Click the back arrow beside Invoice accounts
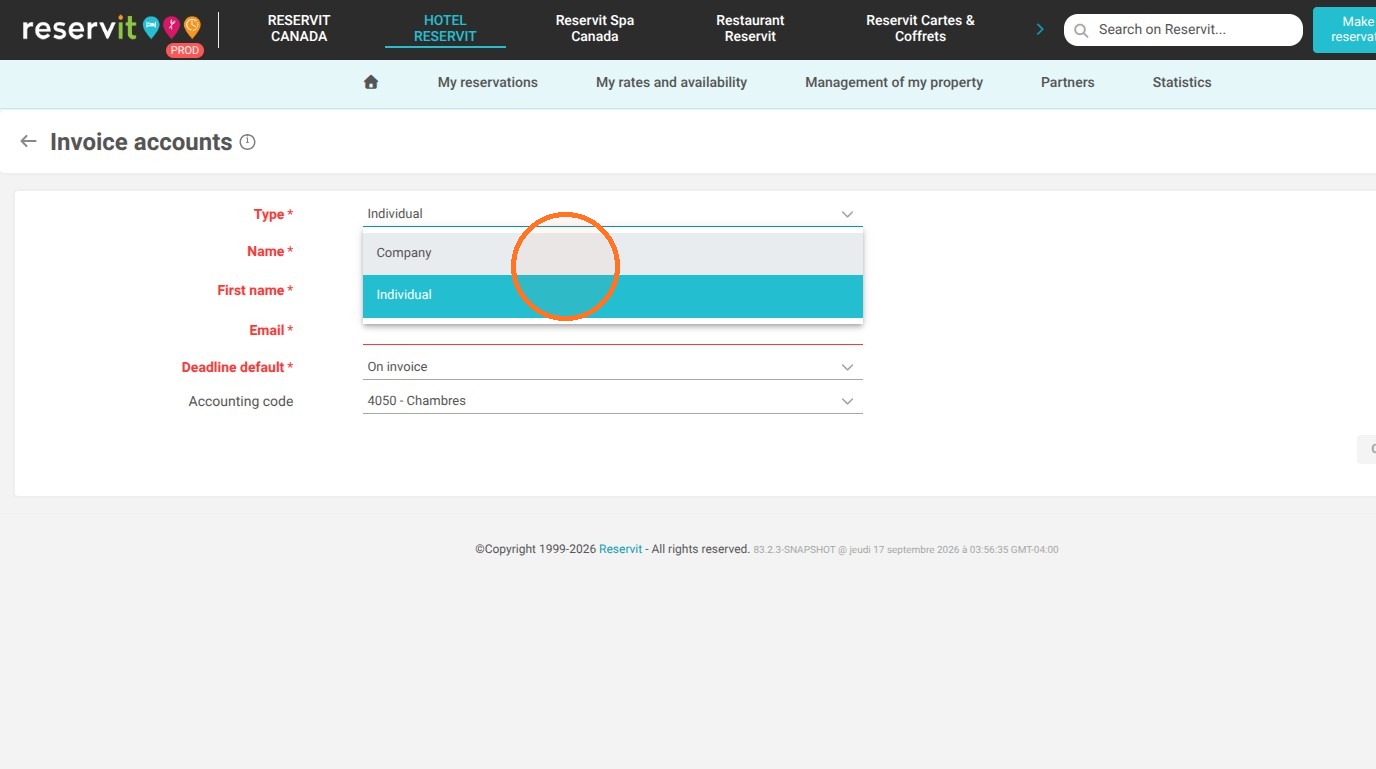 point(28,142)
